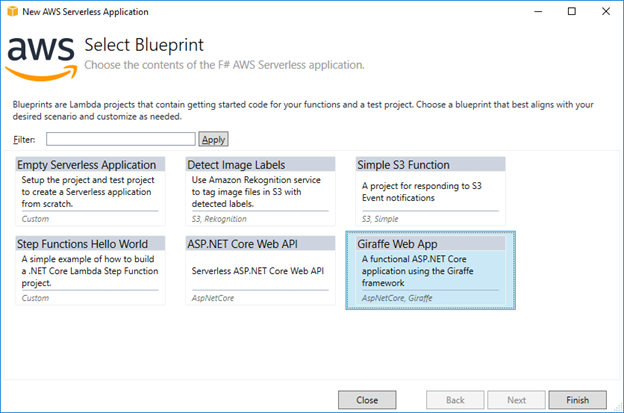Click the 'S3, Simple' tag text

(x=380, y=219)
